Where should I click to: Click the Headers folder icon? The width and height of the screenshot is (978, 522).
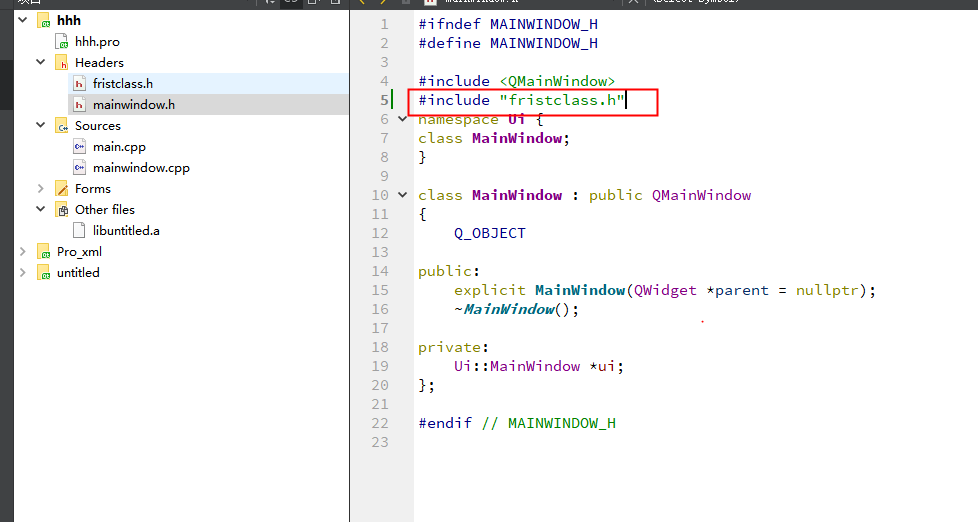click(x=62, y=62)
